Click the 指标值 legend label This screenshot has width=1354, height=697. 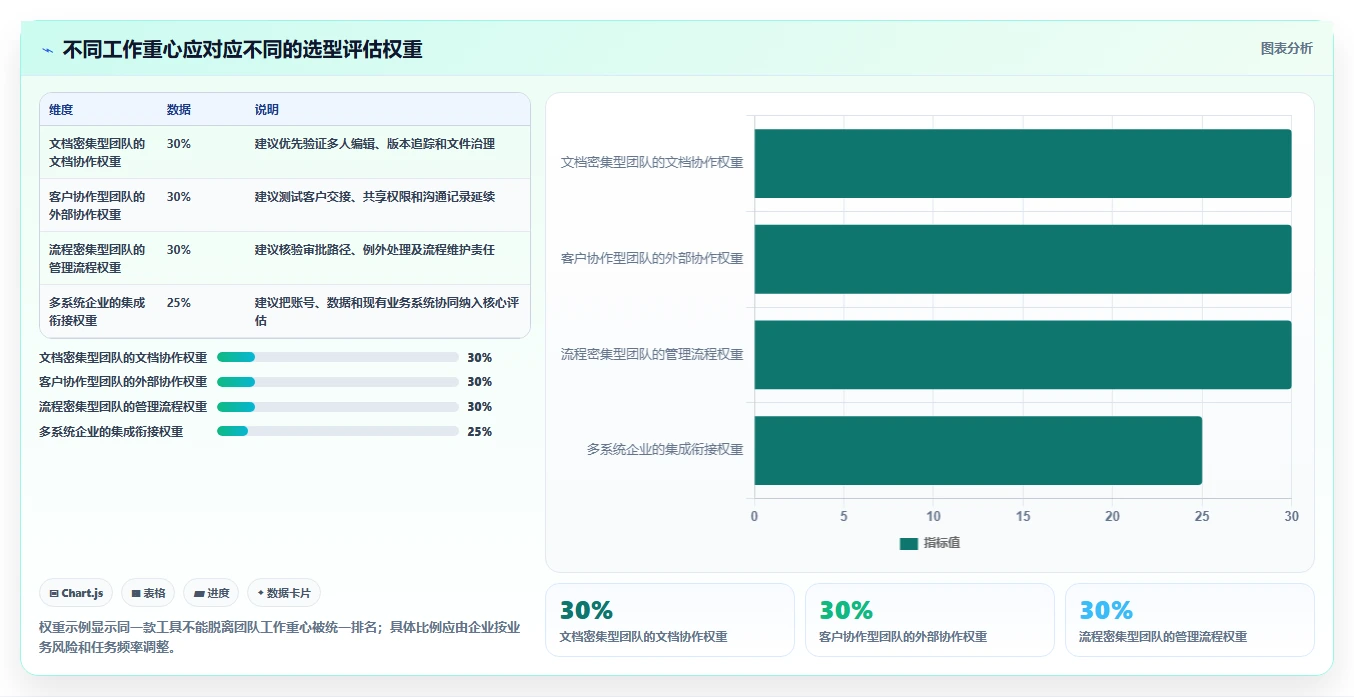coord(941,543)
